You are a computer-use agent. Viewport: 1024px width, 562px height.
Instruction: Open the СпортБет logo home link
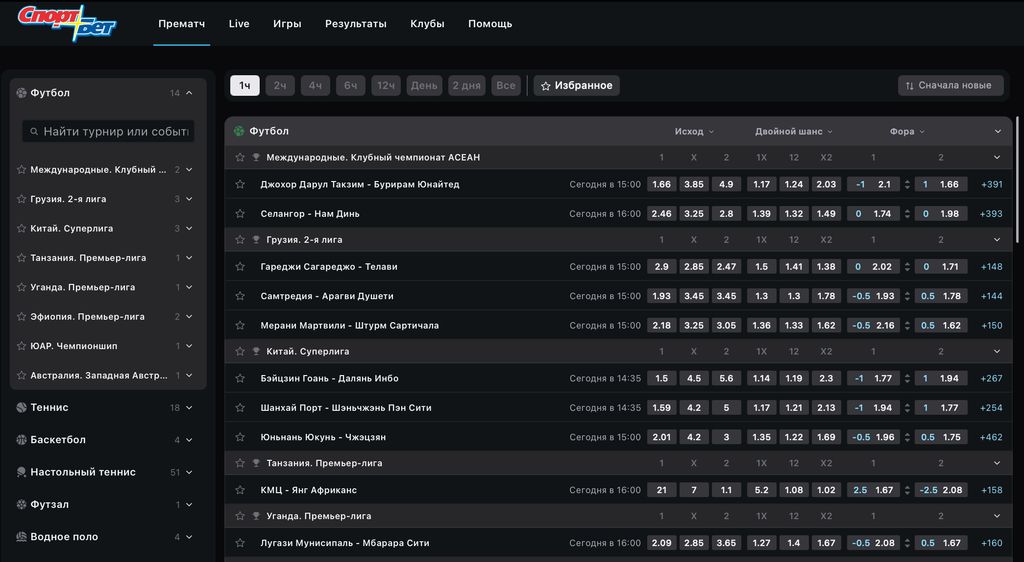[67, 23]
